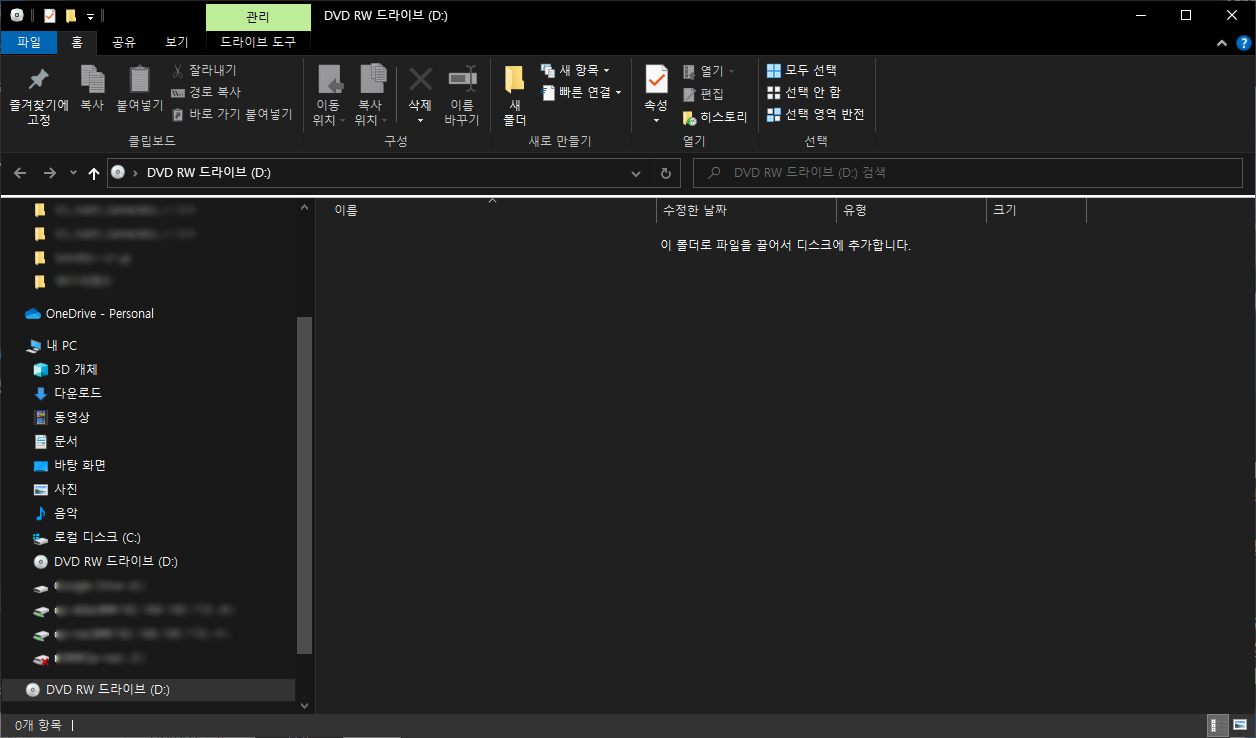Click 편집 edit command
The image size is (1256, 738).
[x=703, y=94]
